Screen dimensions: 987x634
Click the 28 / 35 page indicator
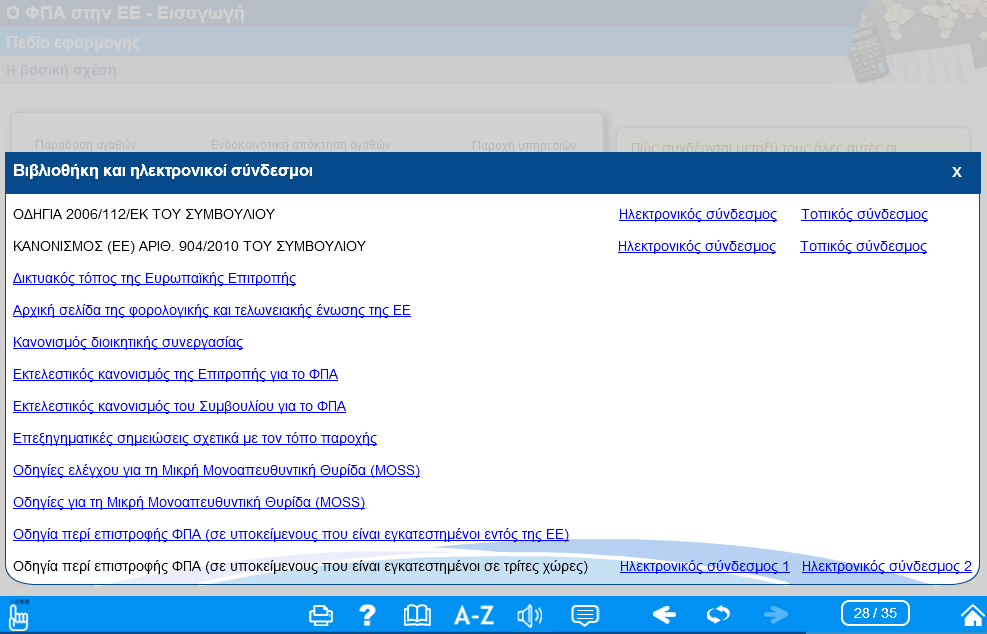point(875,613)
